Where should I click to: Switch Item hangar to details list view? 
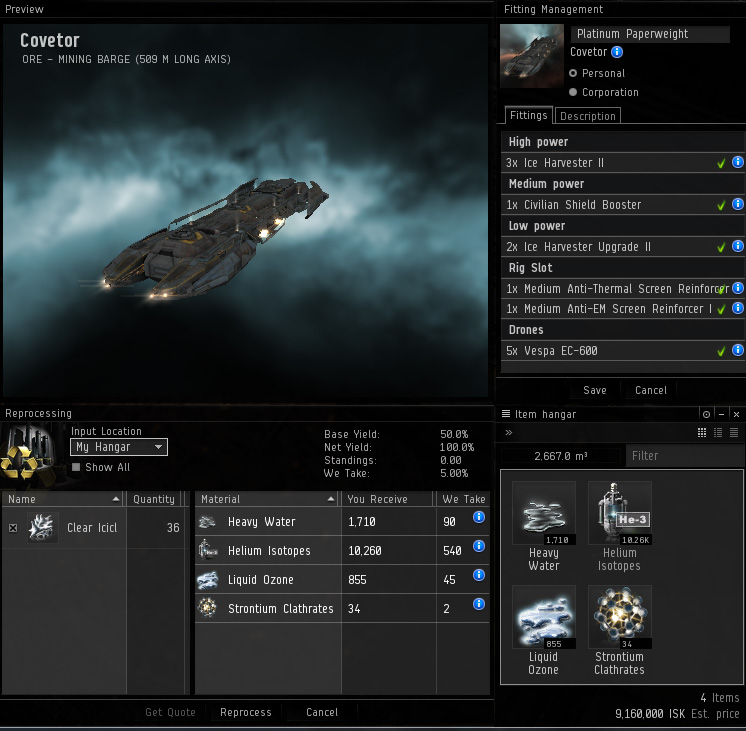click(x=718, y=433)
